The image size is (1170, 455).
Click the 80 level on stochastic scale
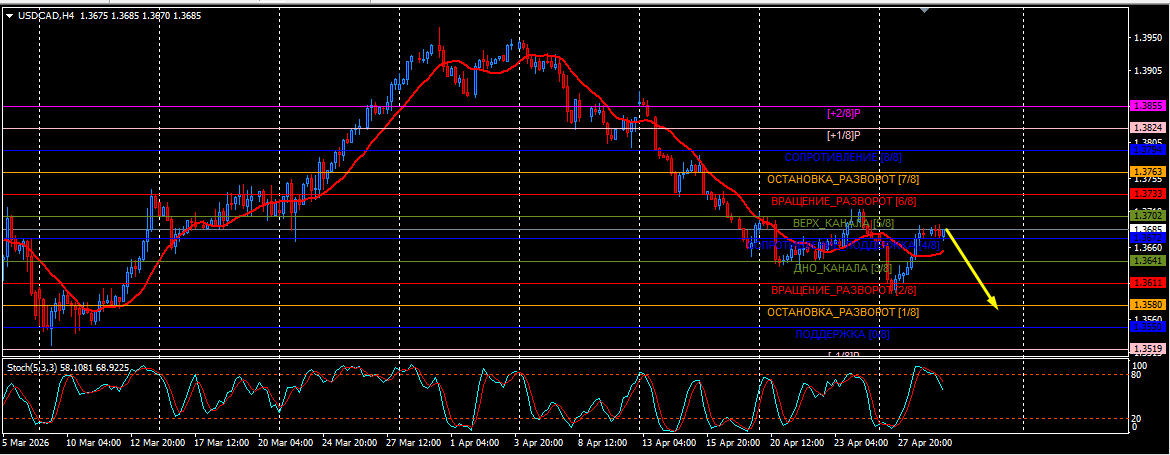click(x=1138, y=374)
